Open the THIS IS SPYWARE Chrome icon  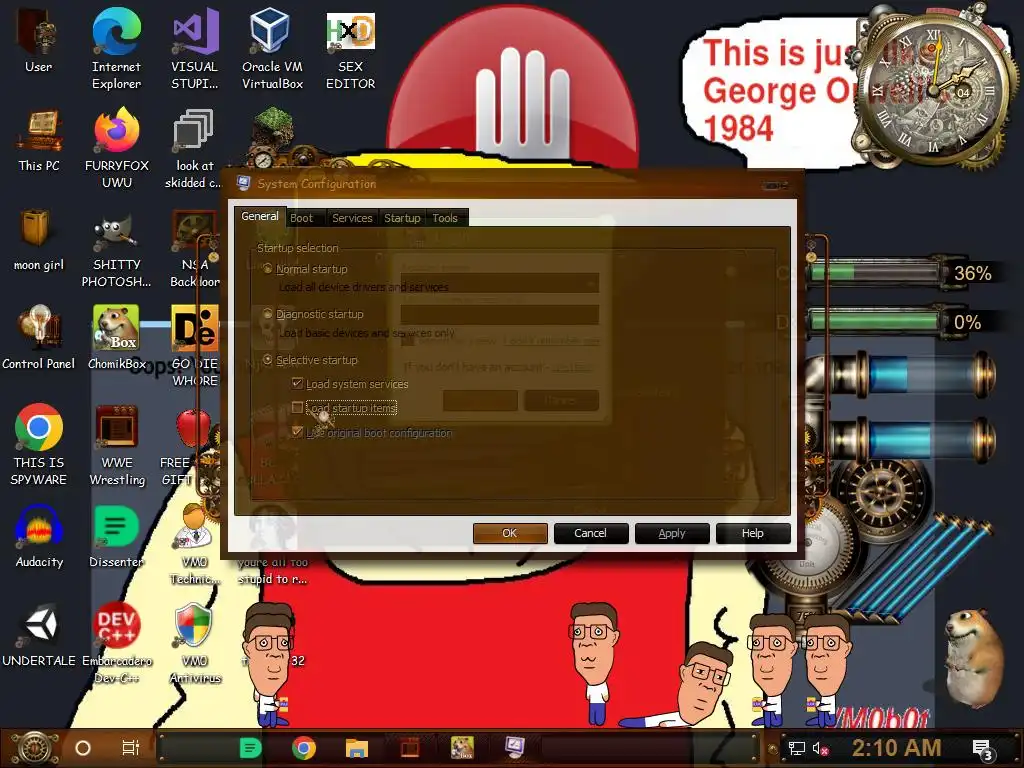(x=39, y=444)
